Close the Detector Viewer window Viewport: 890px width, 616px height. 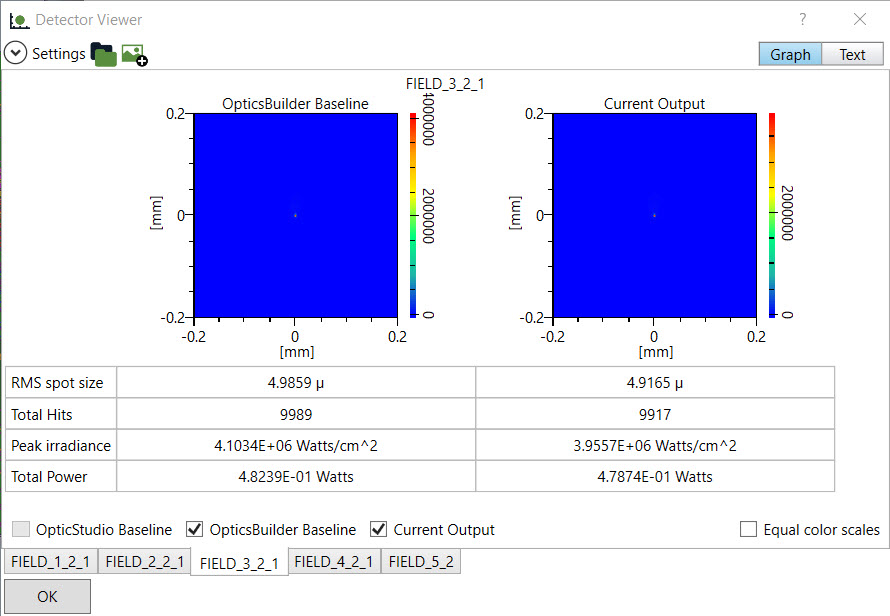(859, 19)
